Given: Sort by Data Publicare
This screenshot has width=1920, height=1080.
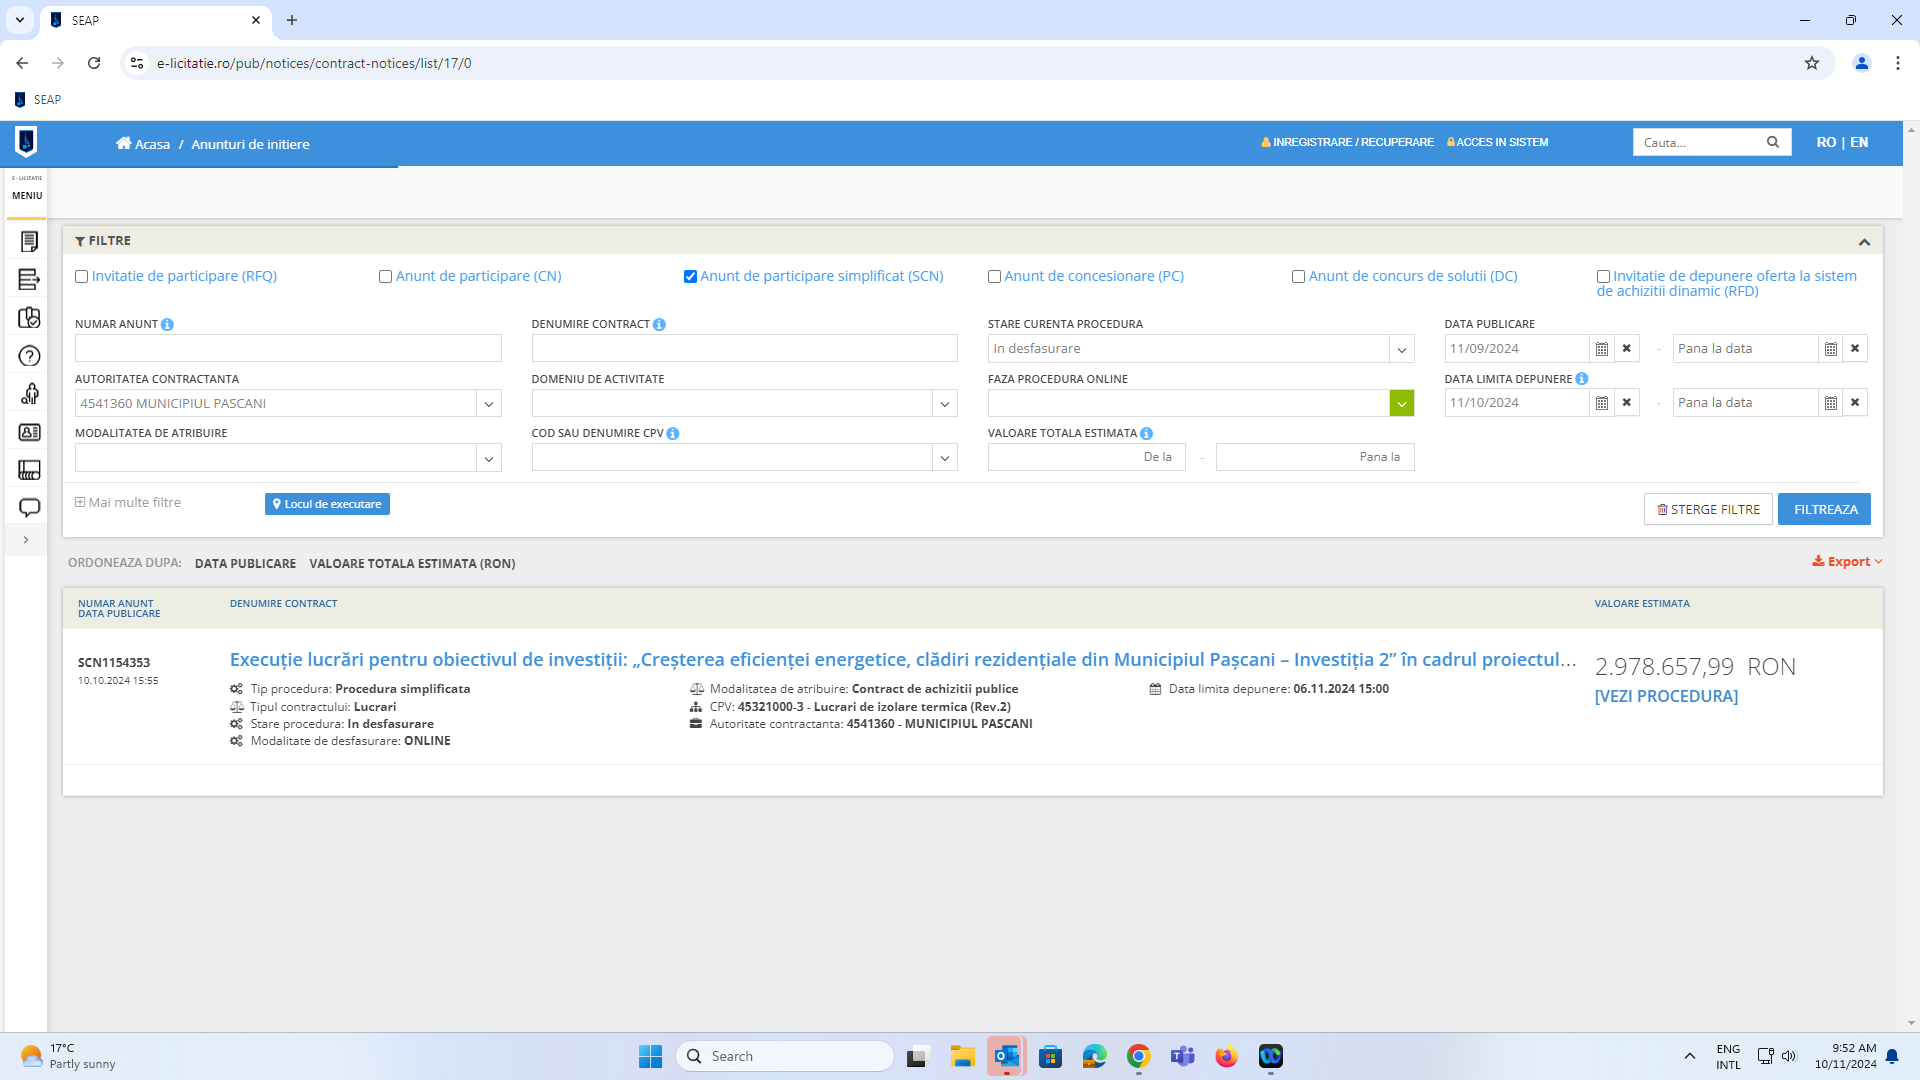Looking at the screenshot, I should [245, 564].
